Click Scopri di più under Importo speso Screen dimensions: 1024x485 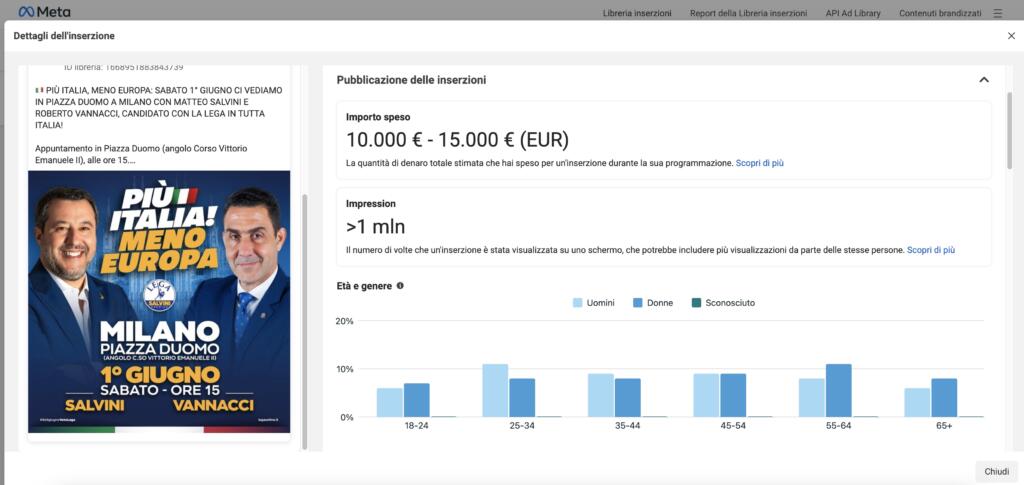[x=759, y=162]
